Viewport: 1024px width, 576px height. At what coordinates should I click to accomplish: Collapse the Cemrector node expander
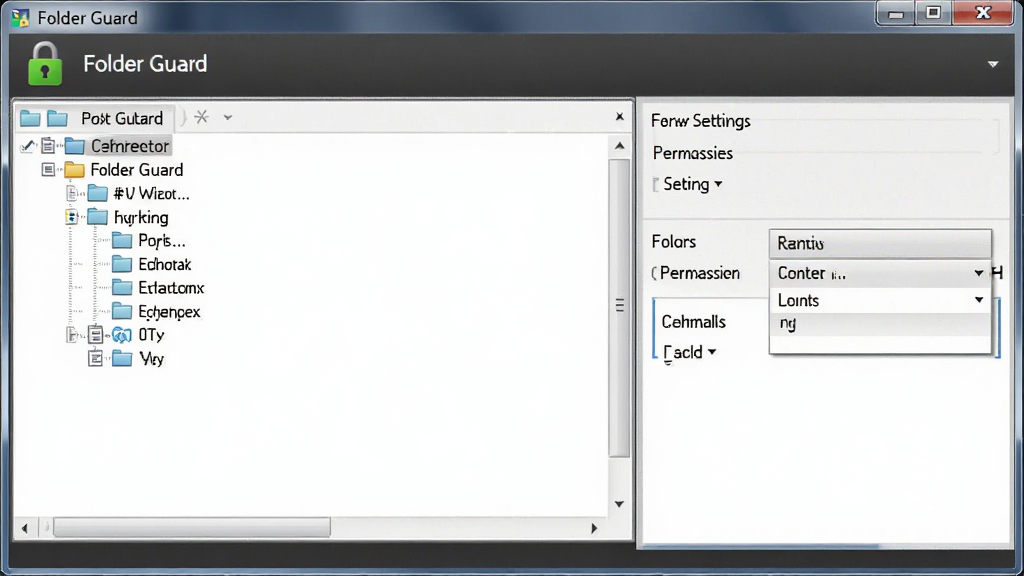[48, 146]
